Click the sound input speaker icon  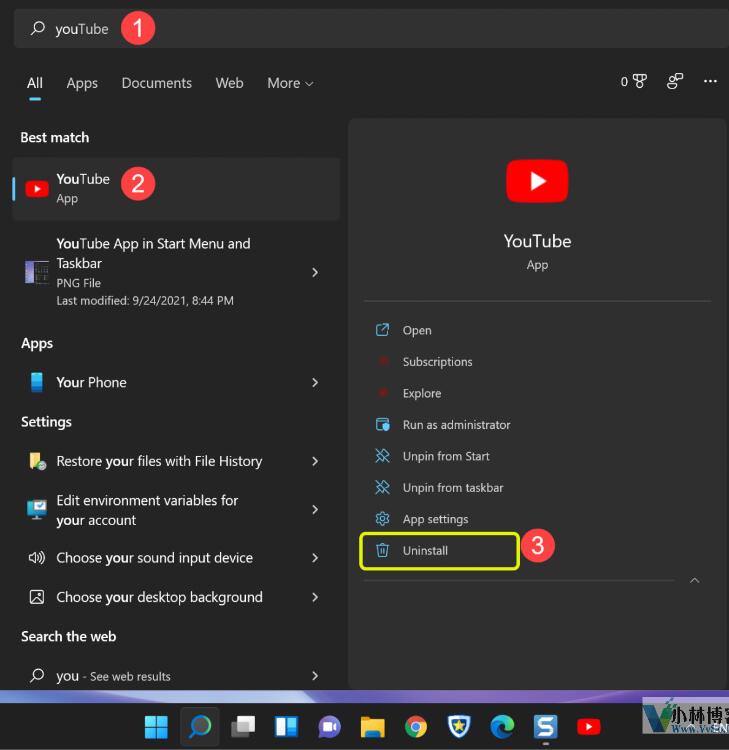[x=37, y=558]
